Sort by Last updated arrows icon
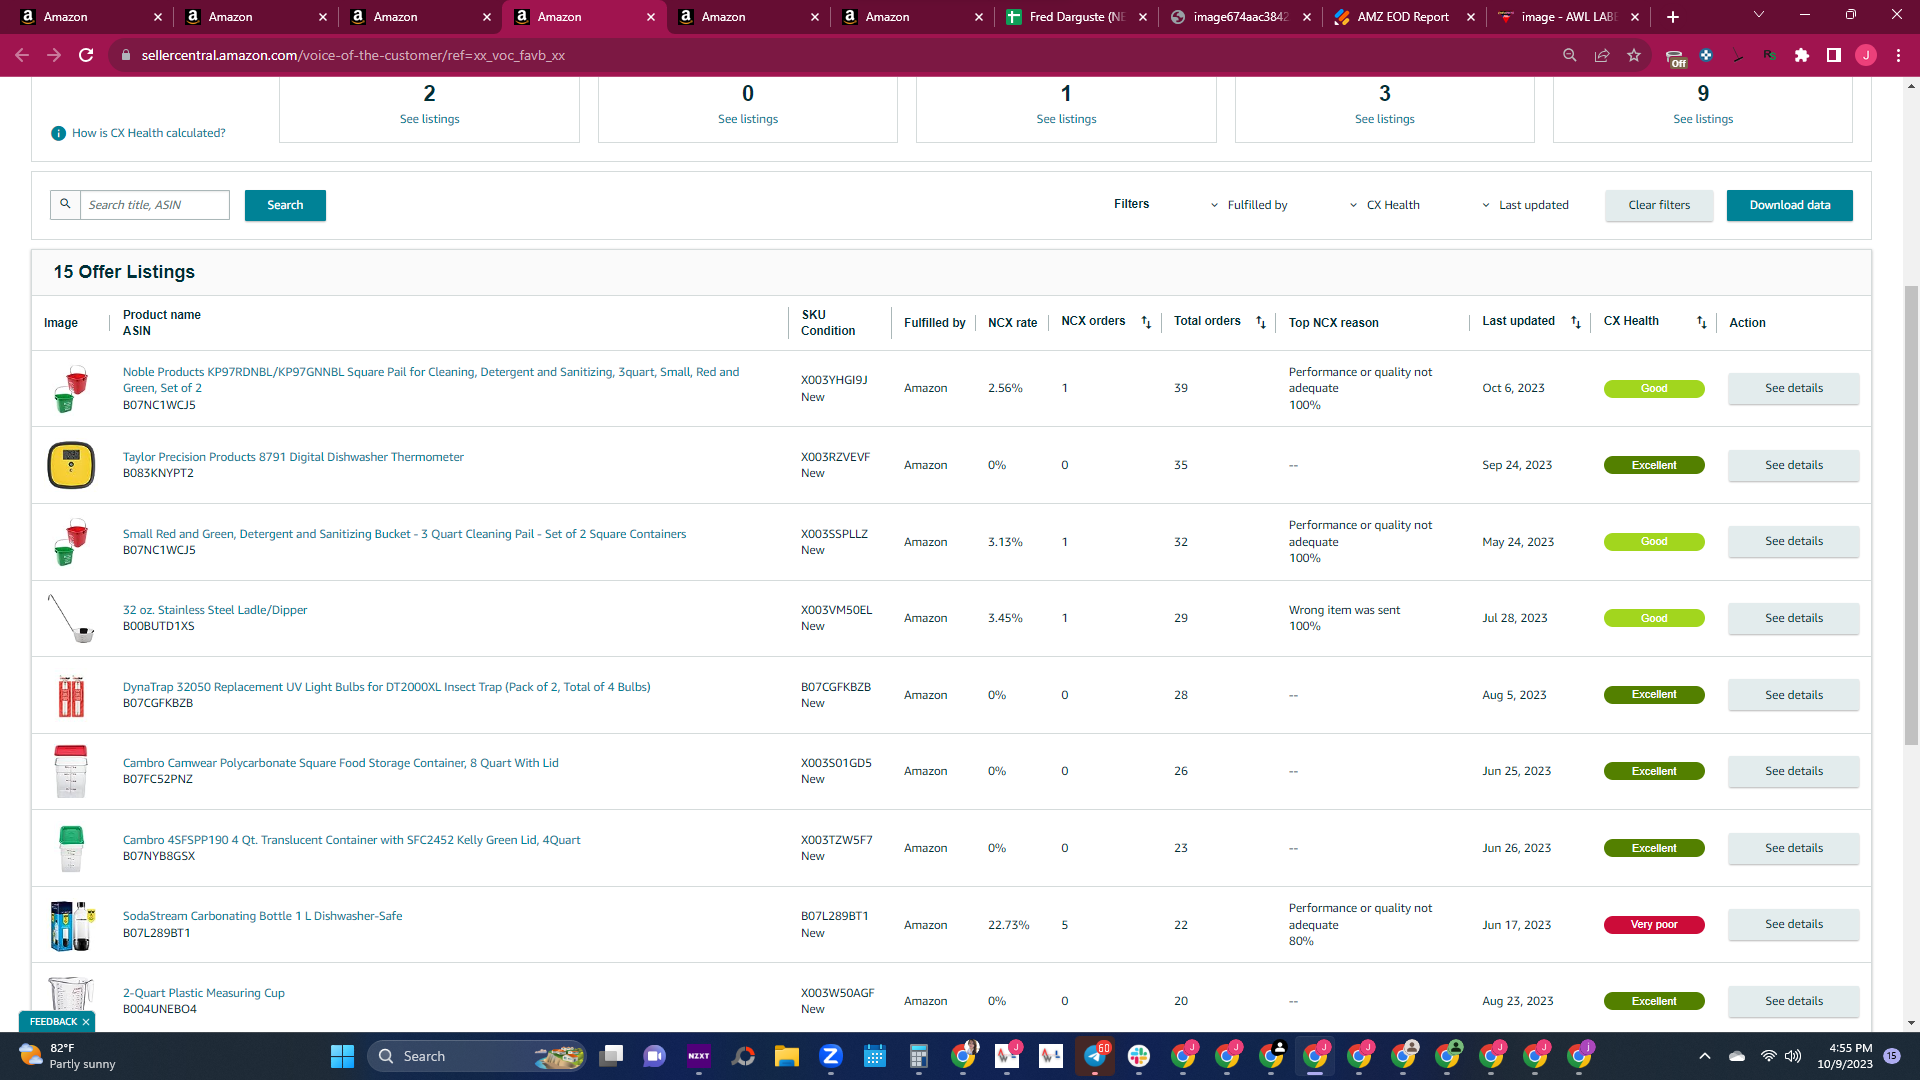Image resolution: width=1920 pixels, height=1080 pixels. coord(1576,322)
